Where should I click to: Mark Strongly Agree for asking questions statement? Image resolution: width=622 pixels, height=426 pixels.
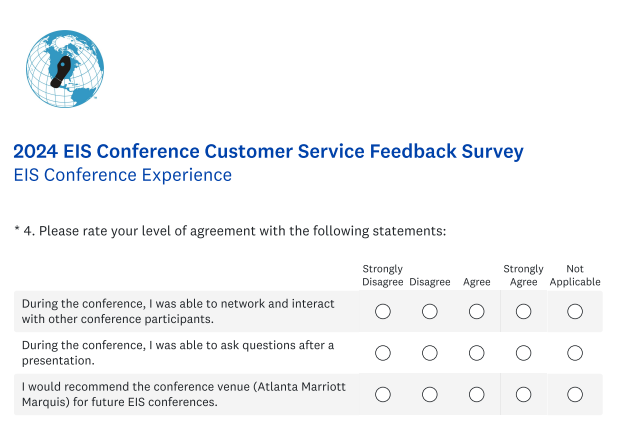(523, 353)
